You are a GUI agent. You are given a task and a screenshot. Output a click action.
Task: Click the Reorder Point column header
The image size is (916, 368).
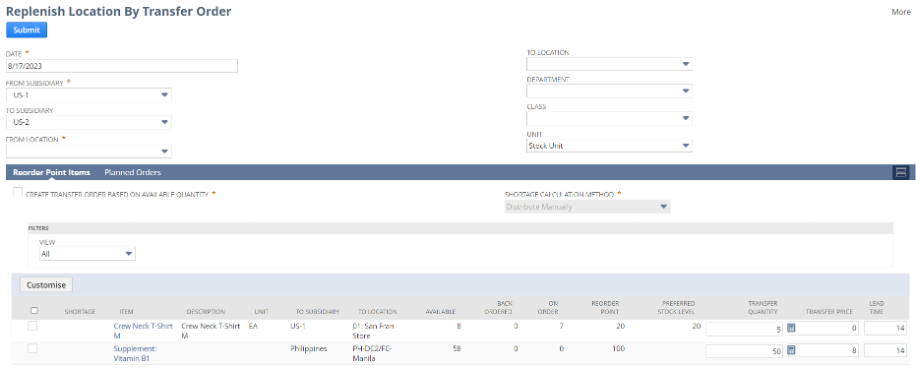(x=604, y=308)
